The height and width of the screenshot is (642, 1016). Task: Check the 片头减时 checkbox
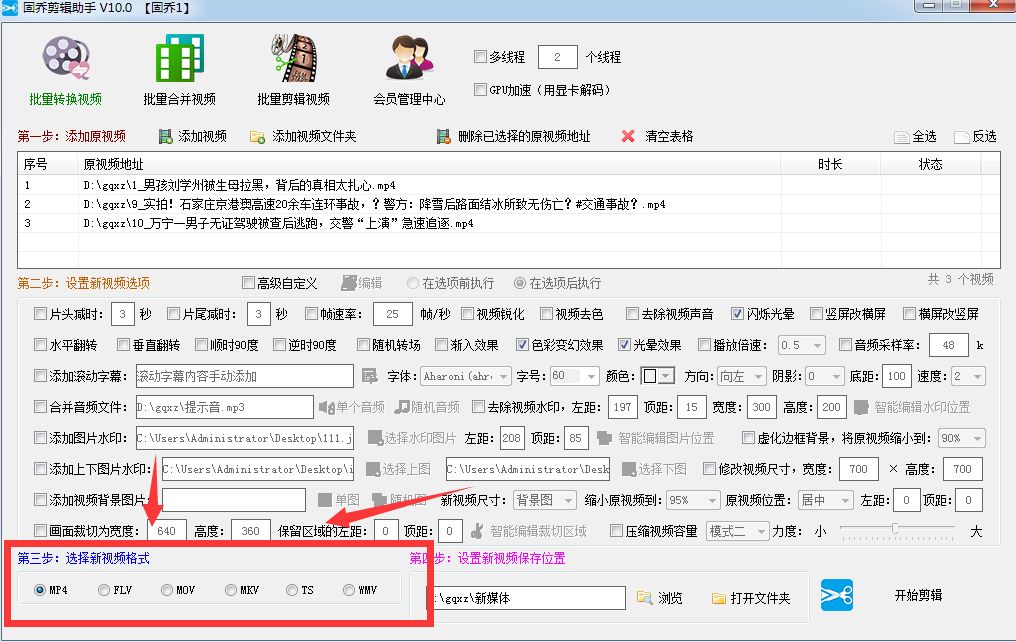tap(40, 314)
